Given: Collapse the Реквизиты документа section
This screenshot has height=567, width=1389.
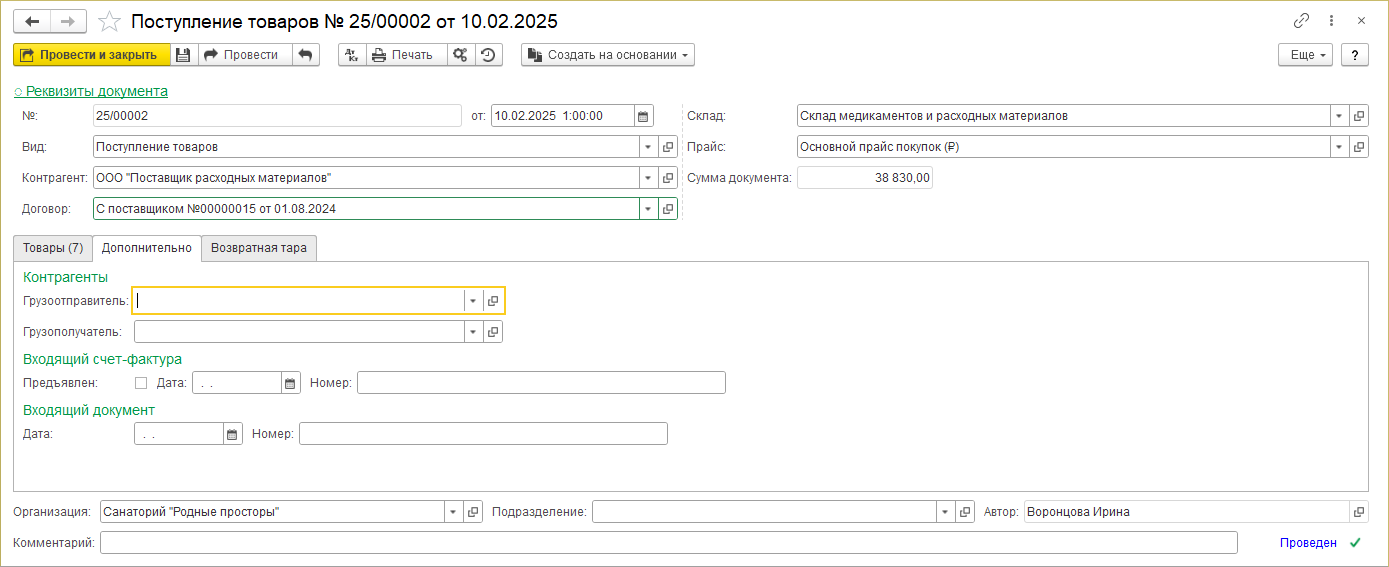Looking at the screenshot, I should [91, 91].
